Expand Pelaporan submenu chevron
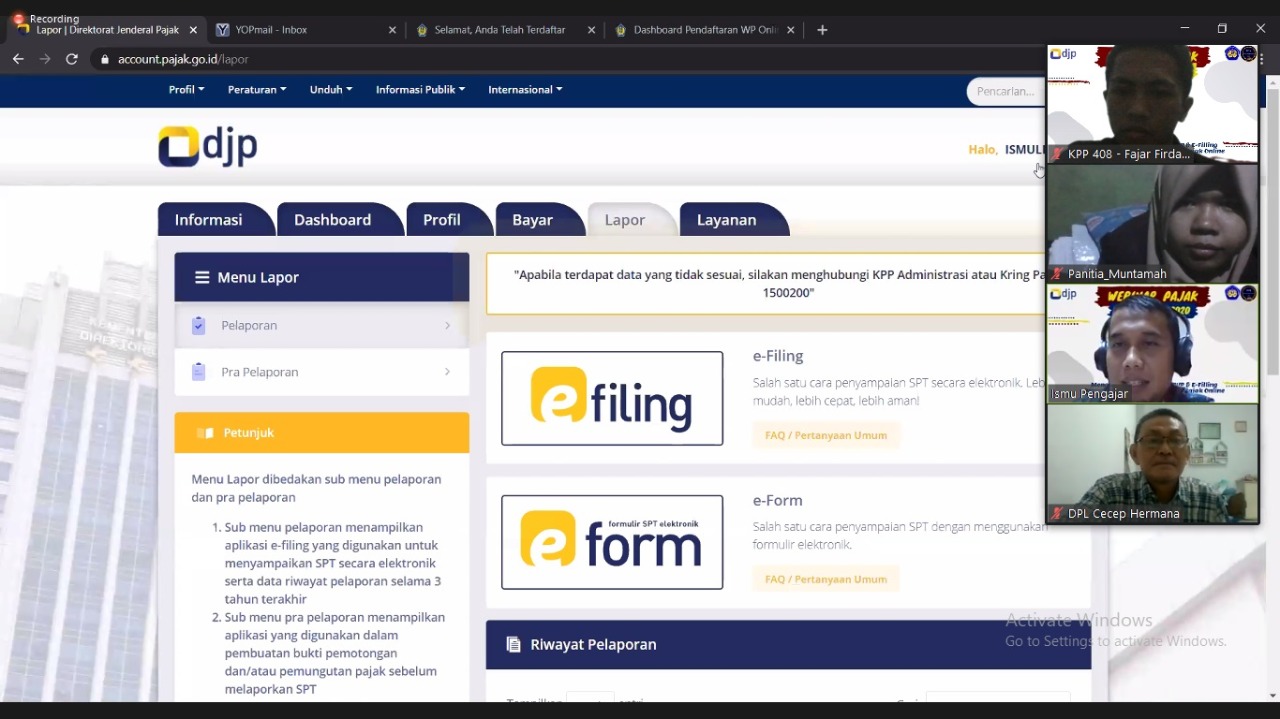Screen dimensions: 1280x719 [447, 325]
